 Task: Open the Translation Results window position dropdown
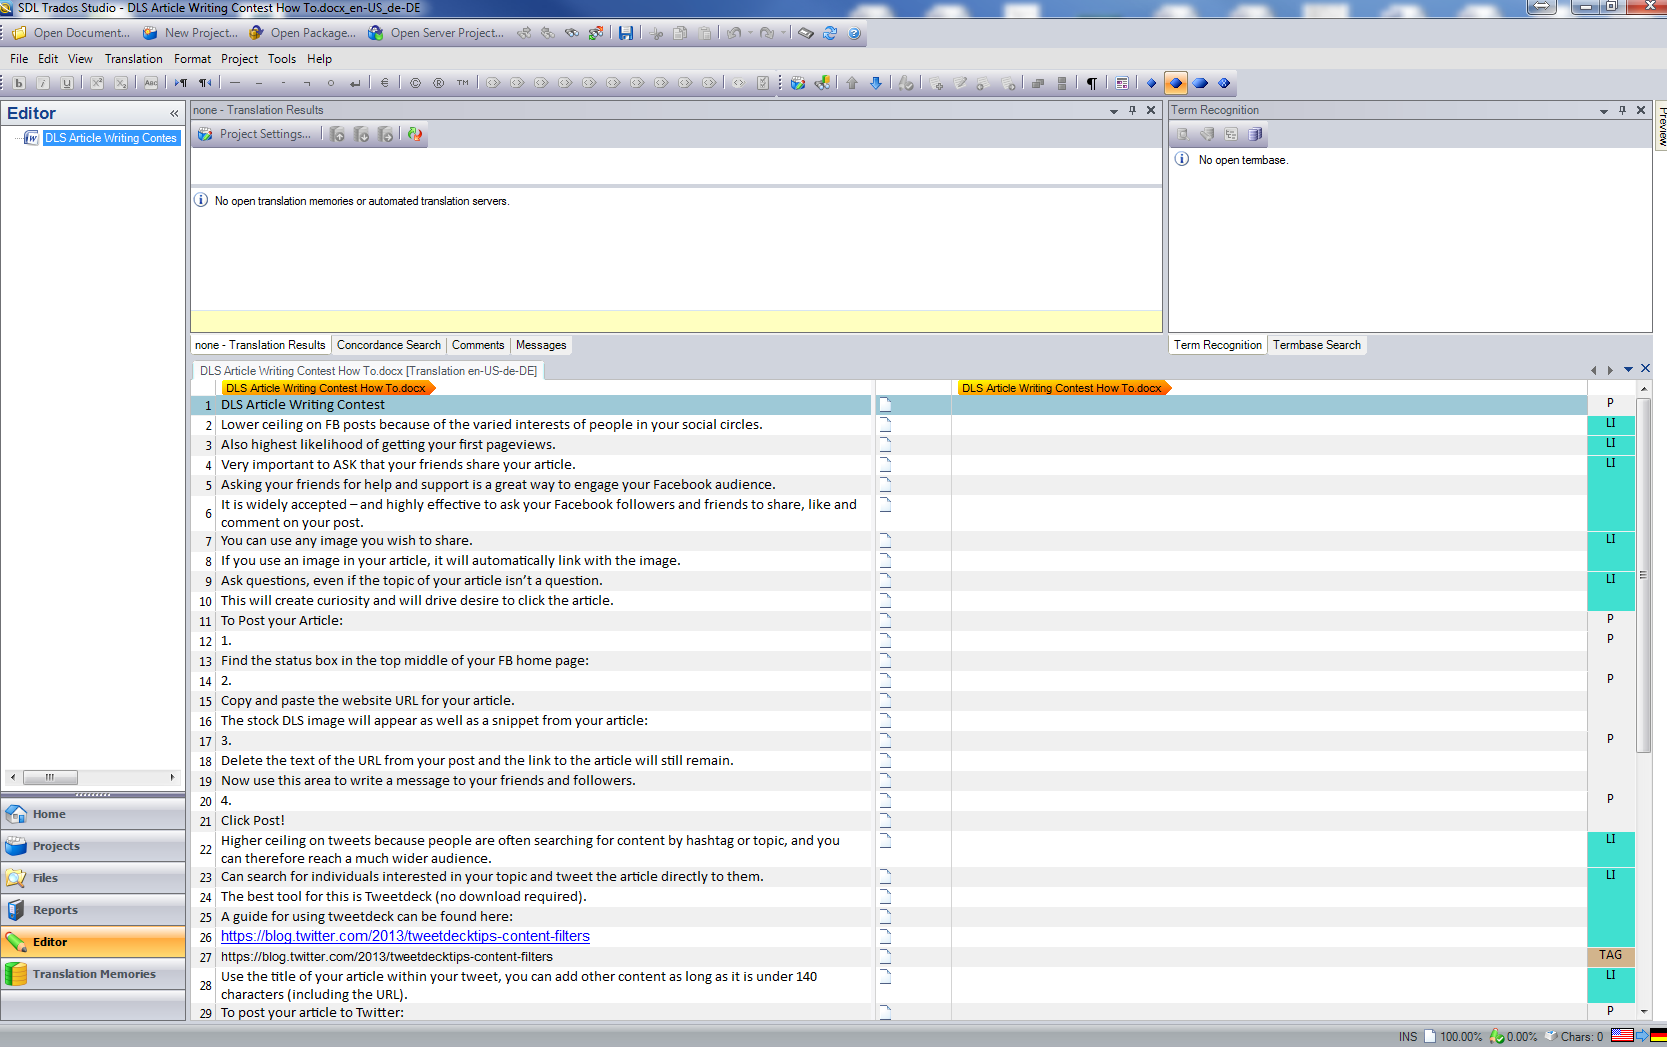point(1113,111)
